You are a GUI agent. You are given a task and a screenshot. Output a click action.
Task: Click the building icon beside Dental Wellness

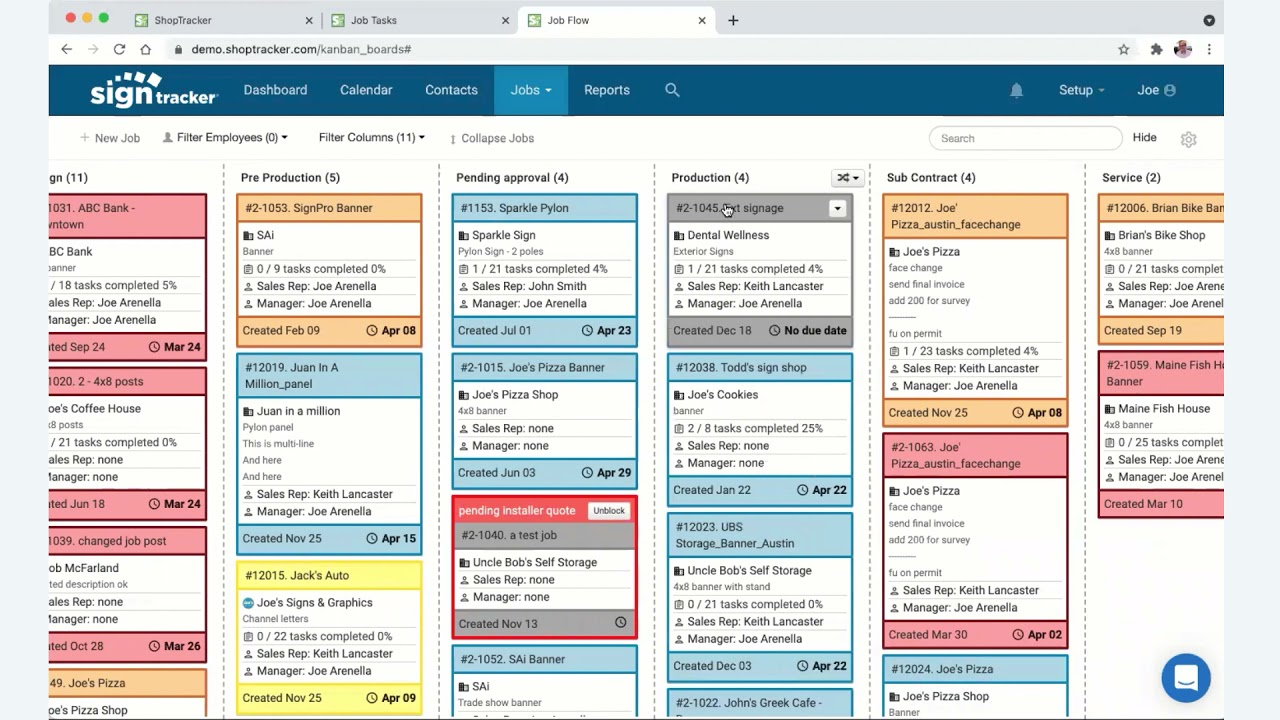click(x=679, y=236)
